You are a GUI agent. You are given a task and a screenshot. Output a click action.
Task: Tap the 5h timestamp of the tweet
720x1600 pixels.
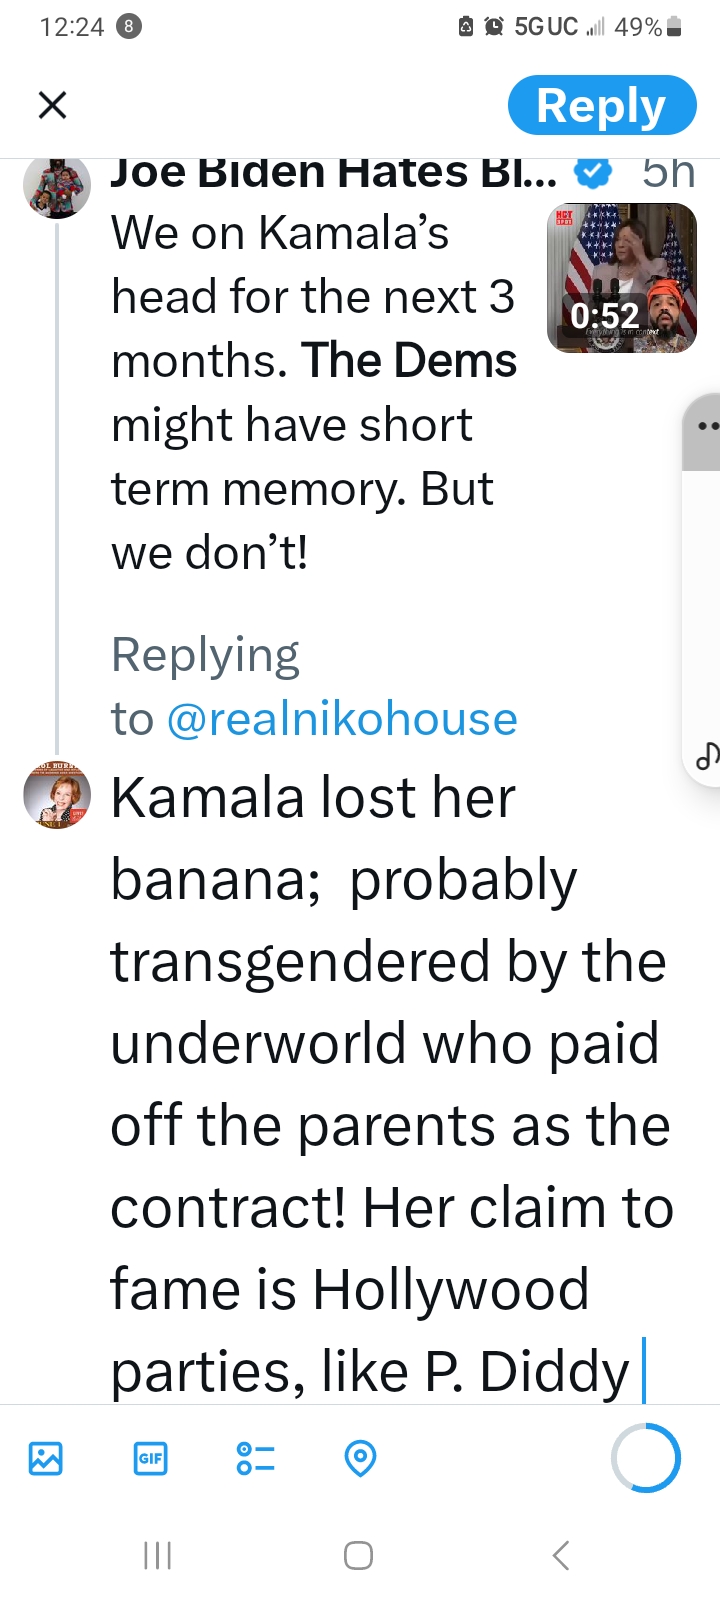coord(668,173)
